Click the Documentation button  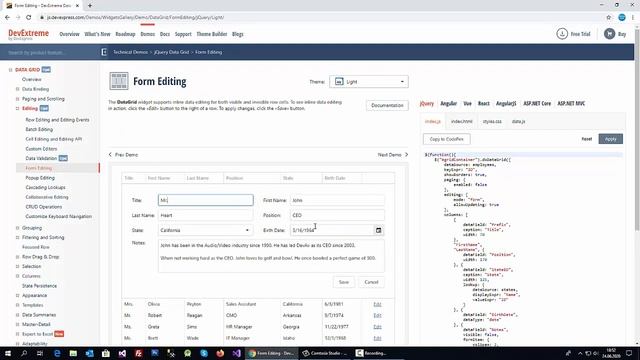point(387,105)
